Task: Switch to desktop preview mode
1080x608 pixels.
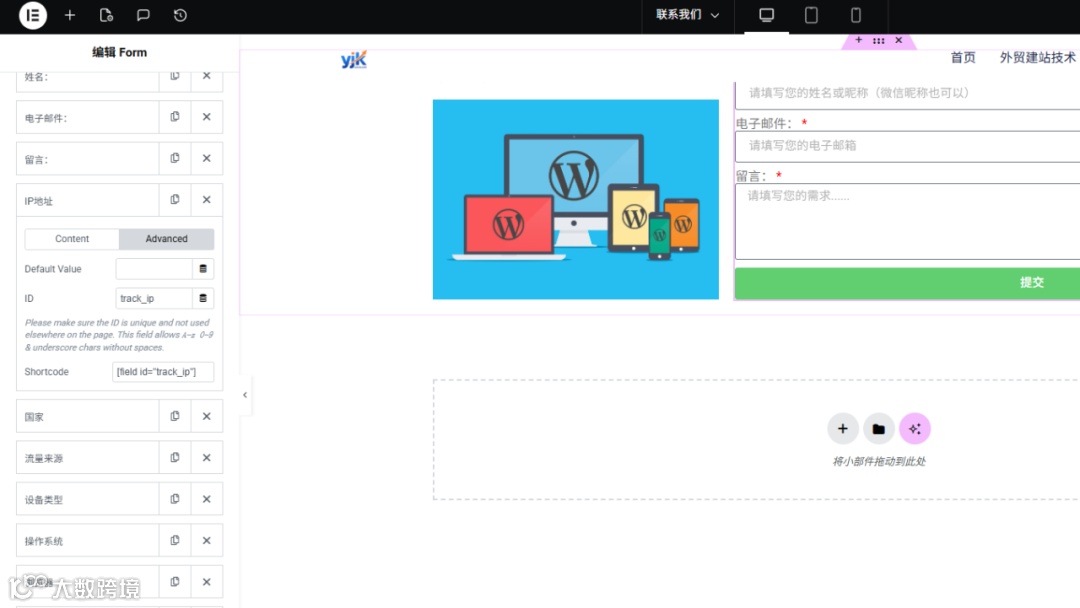Action: click(767, 15)
